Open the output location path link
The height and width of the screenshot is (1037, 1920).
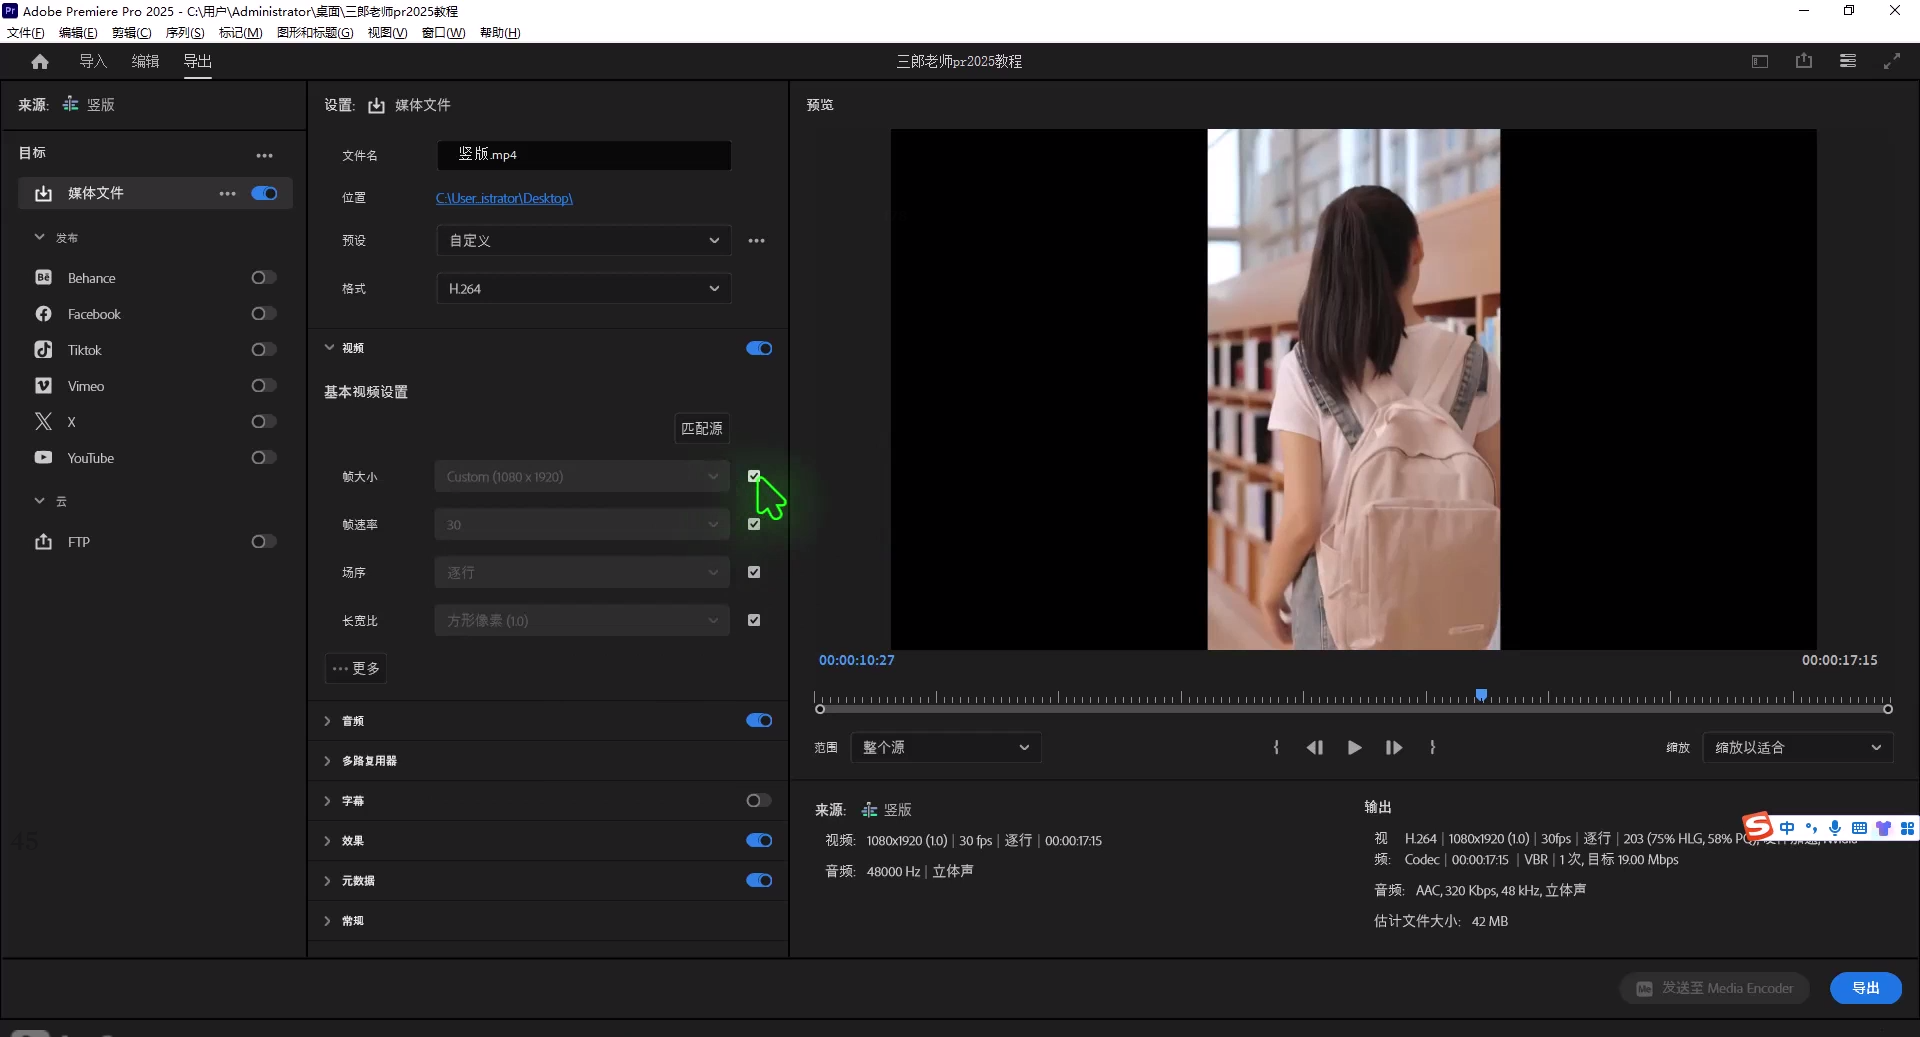[504, 199]
